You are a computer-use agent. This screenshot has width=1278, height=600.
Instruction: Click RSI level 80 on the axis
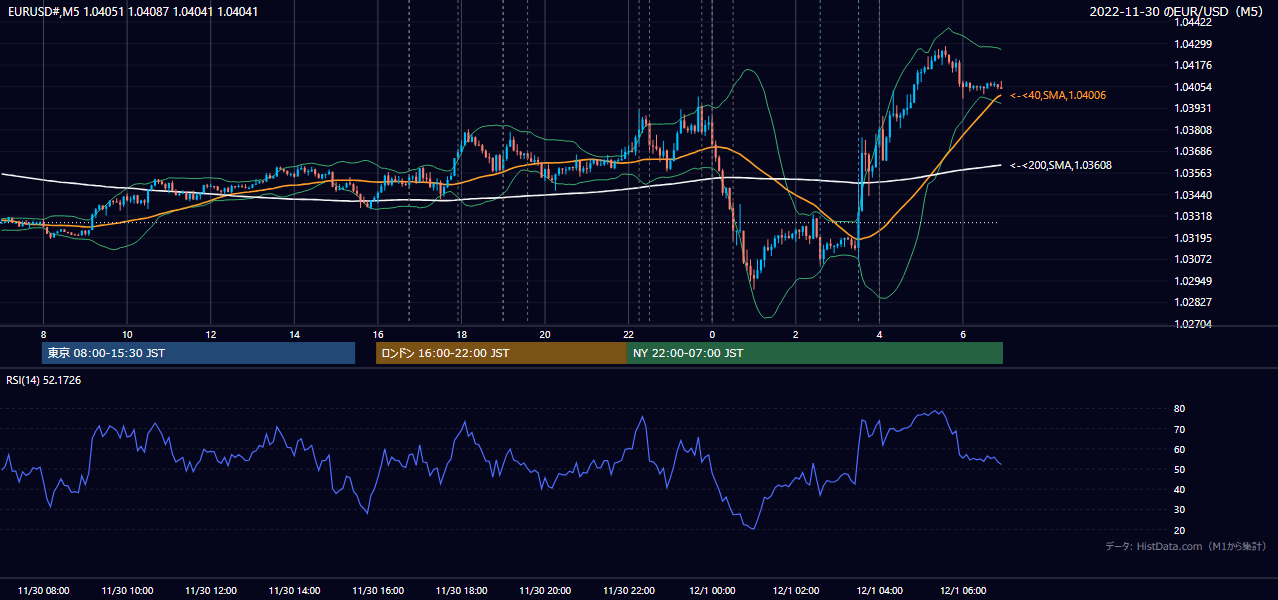click(1180, 409)
